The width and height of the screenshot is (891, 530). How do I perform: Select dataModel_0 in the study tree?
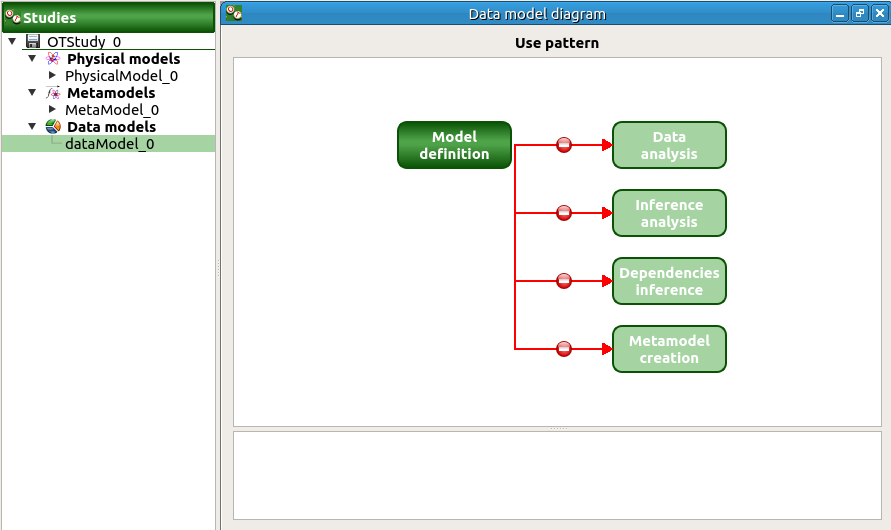[109, 144]
